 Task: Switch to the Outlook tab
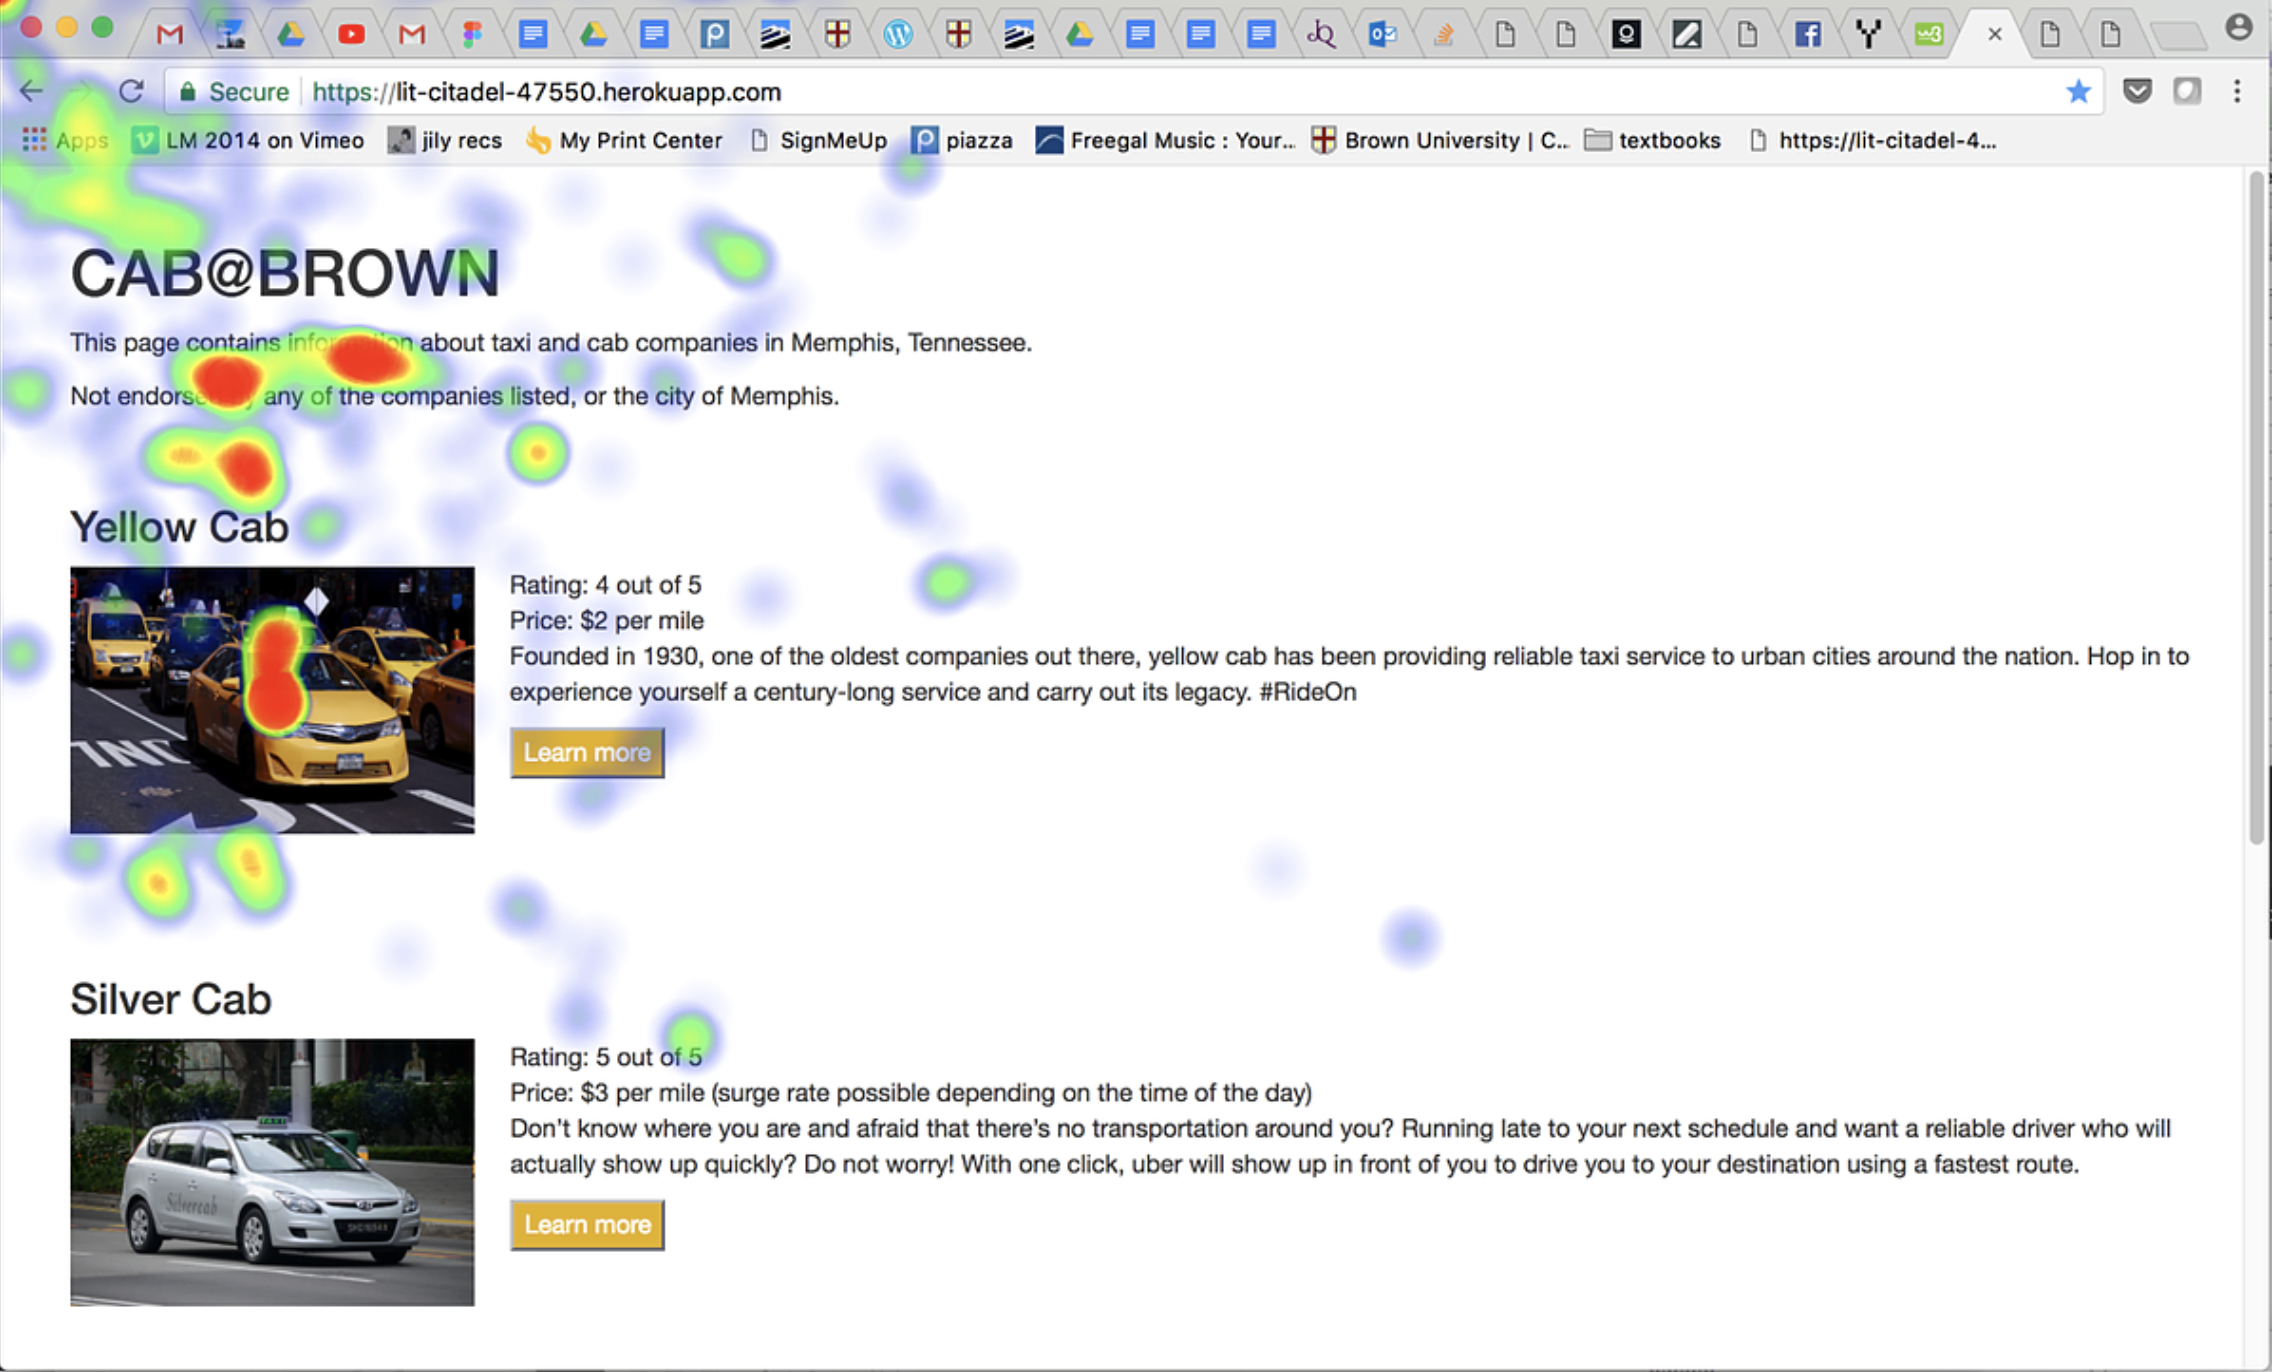pos(1382,34)
